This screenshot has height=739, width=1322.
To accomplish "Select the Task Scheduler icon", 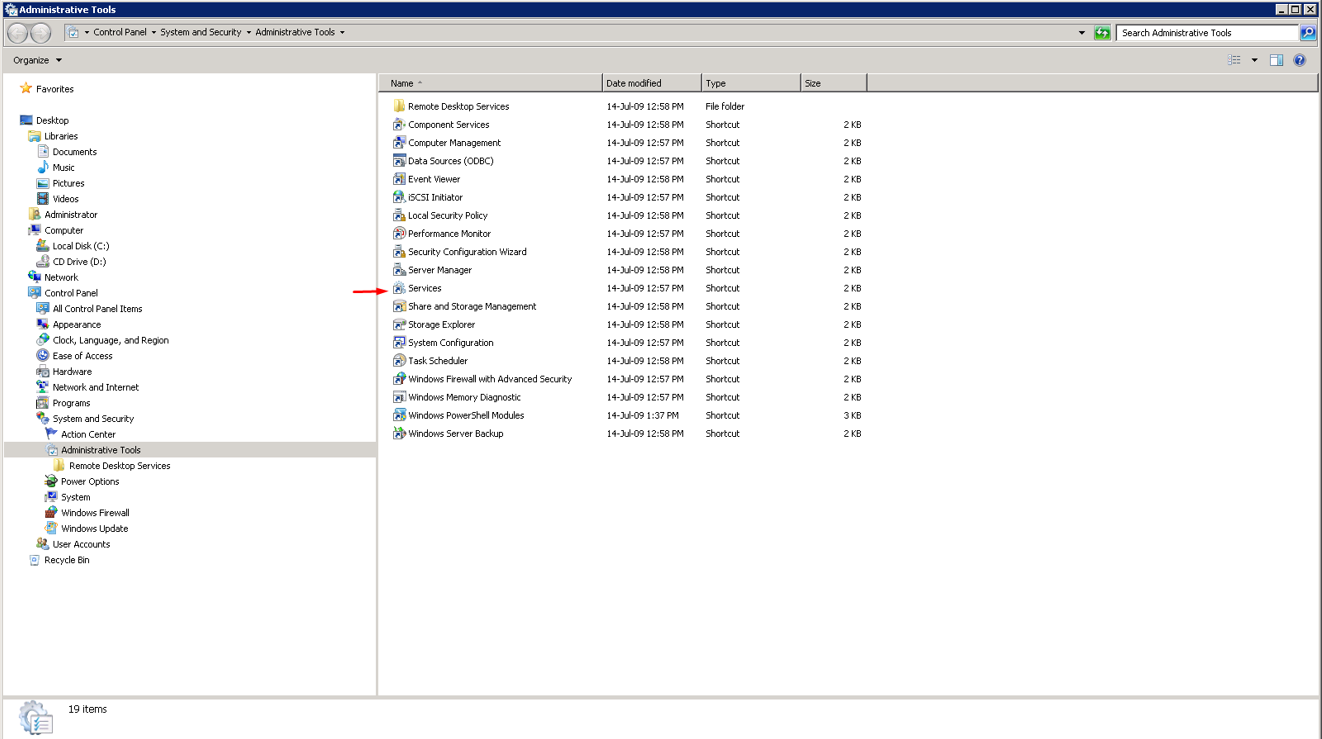I will (399, 361).
